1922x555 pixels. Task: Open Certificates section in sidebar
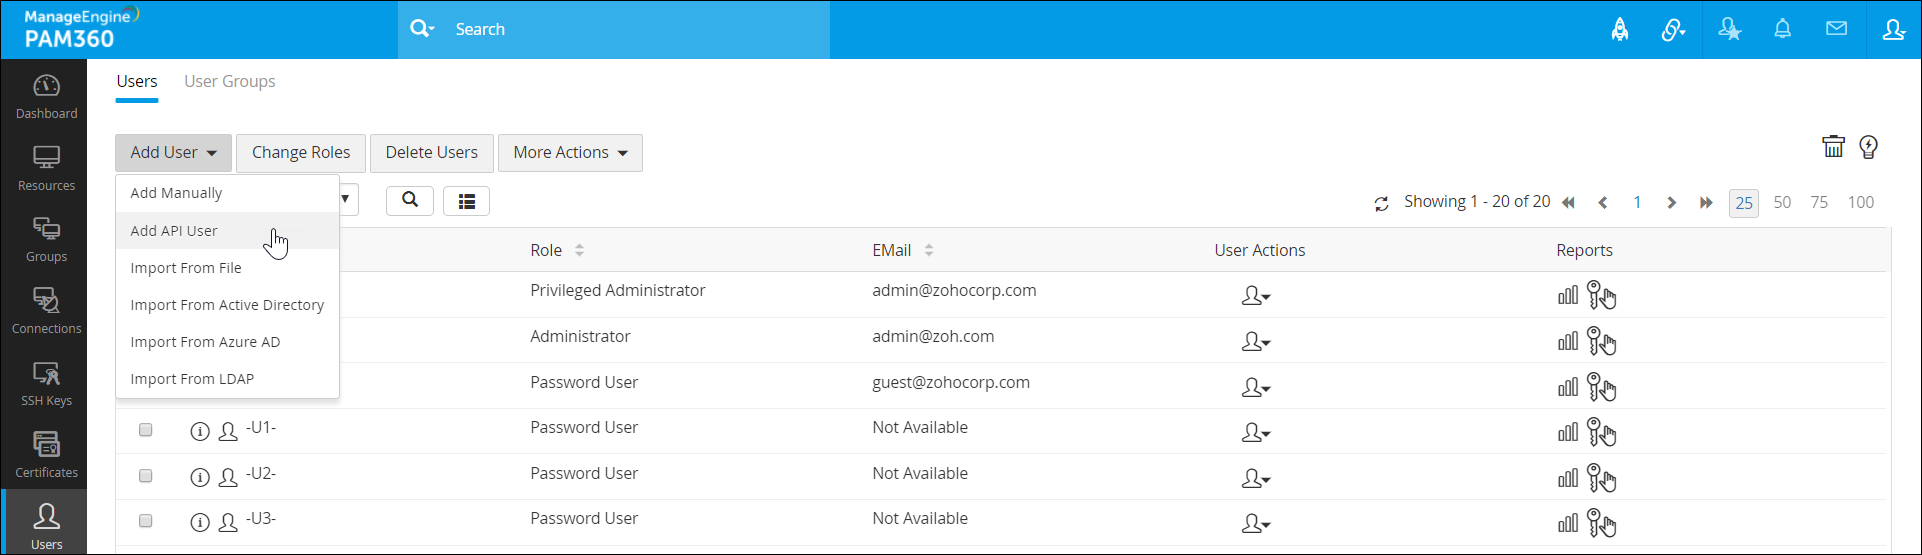tap(46, 454)
